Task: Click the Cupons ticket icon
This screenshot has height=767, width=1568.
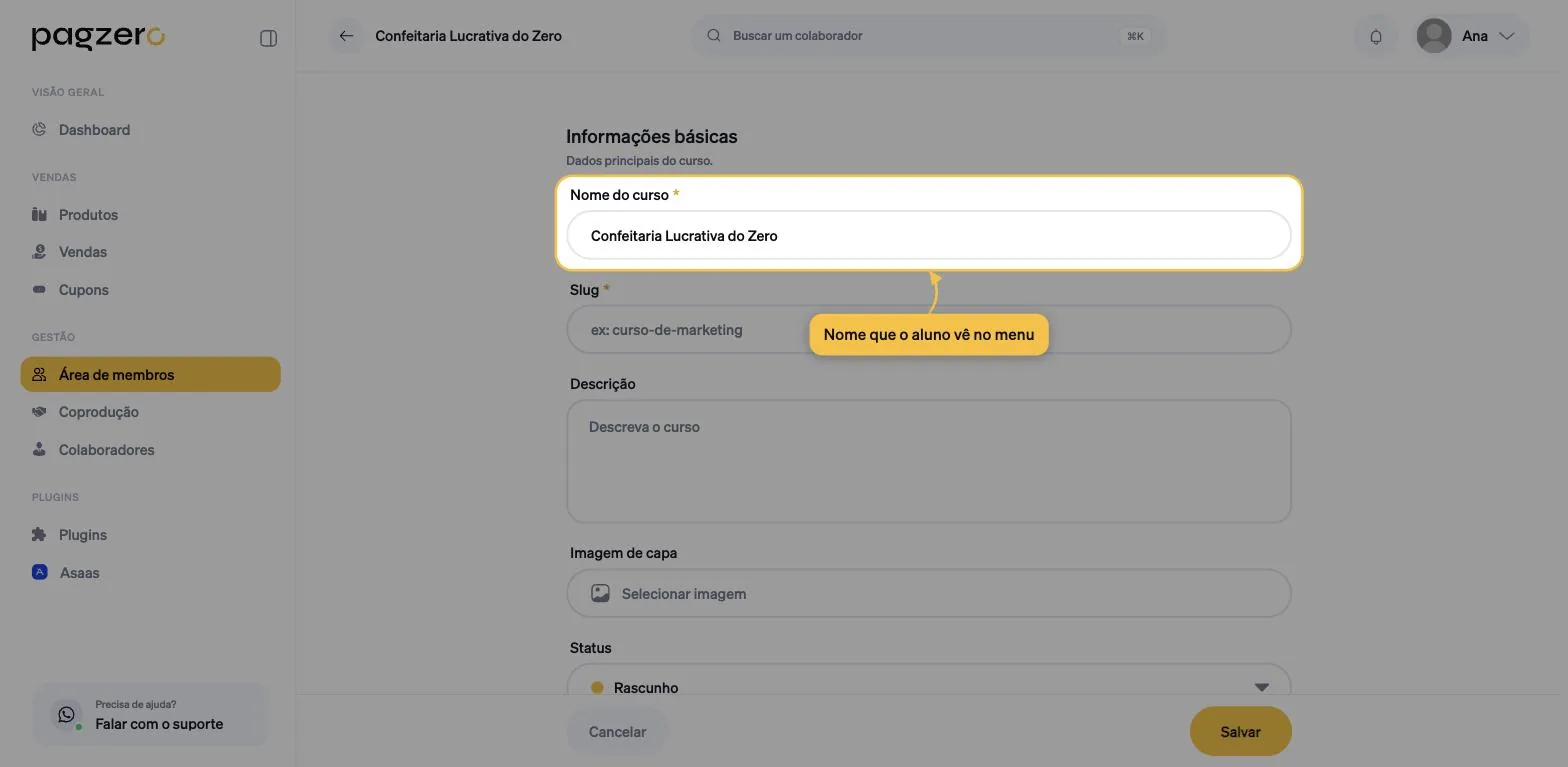Action: point(39,289)
